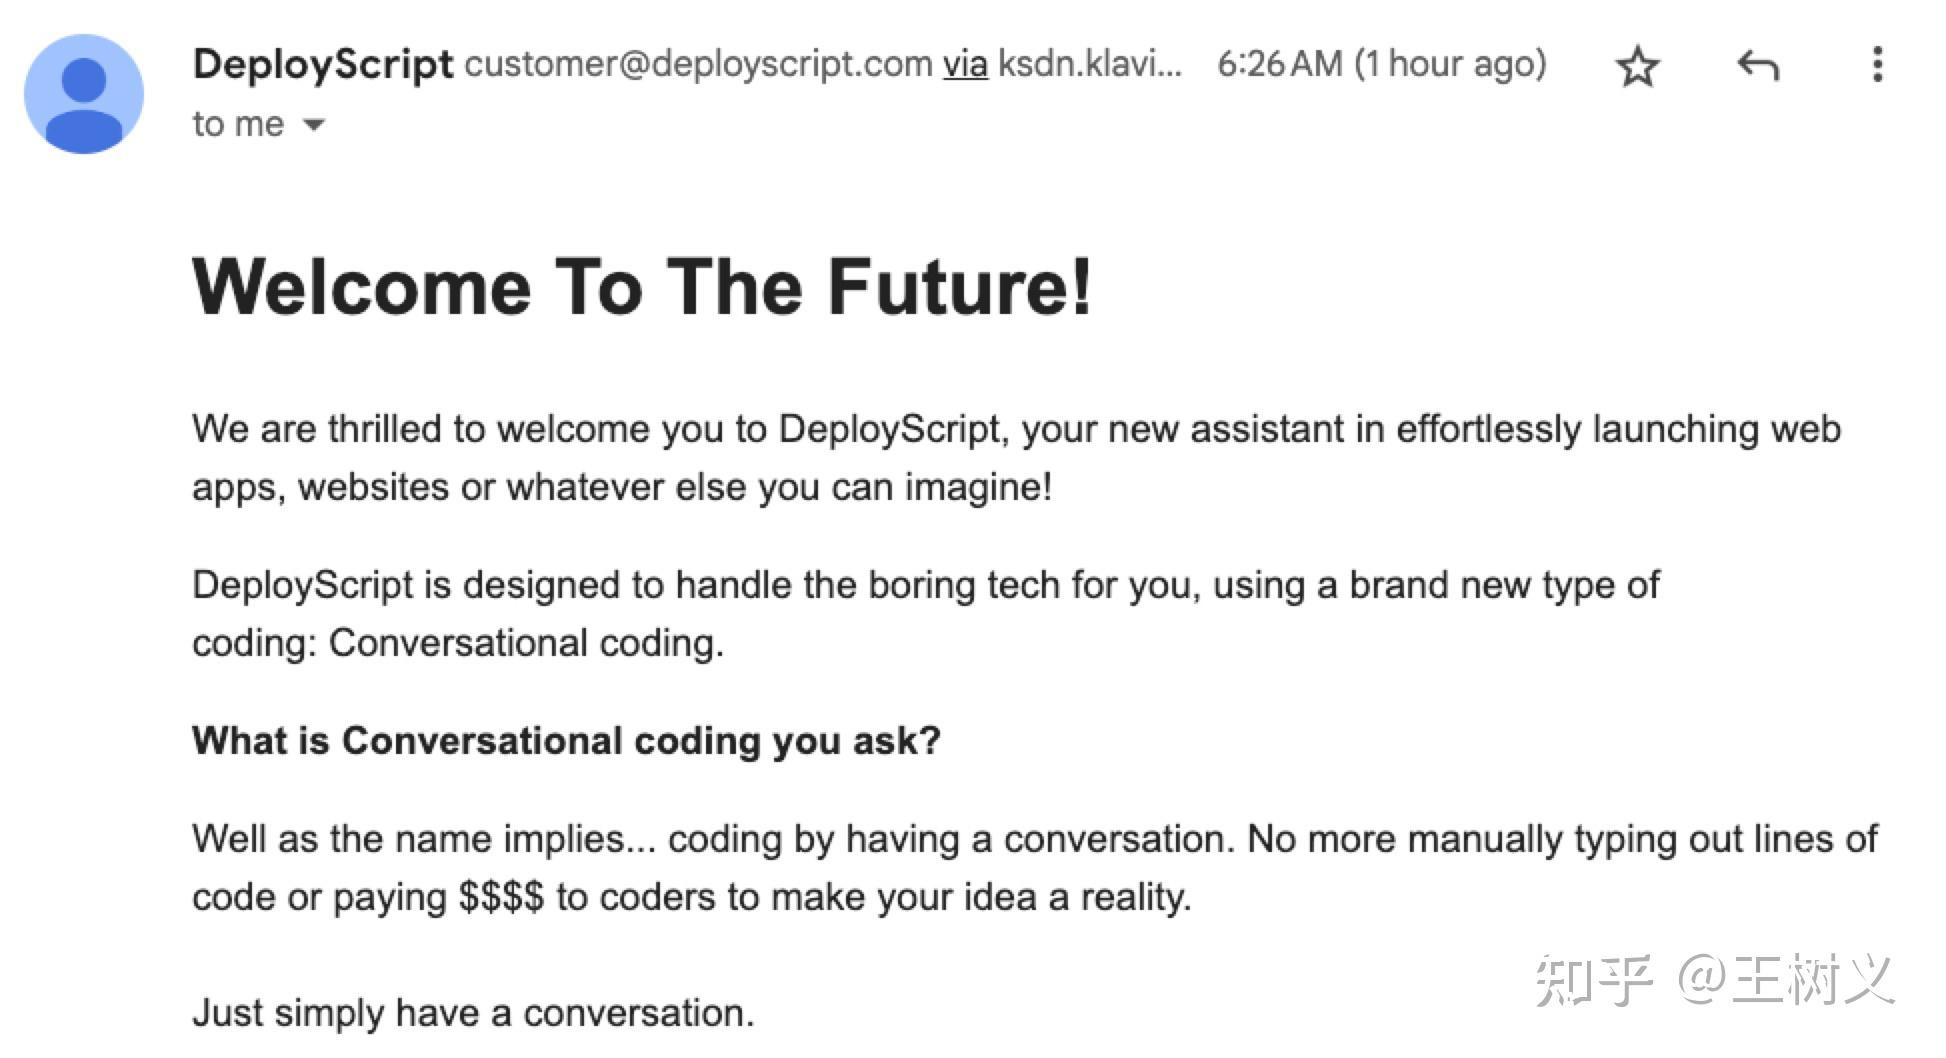This screenshot has width=1946, height=1058.
Task: Click the customer@deployscript.com address
Action: click(x=698, y=64)
